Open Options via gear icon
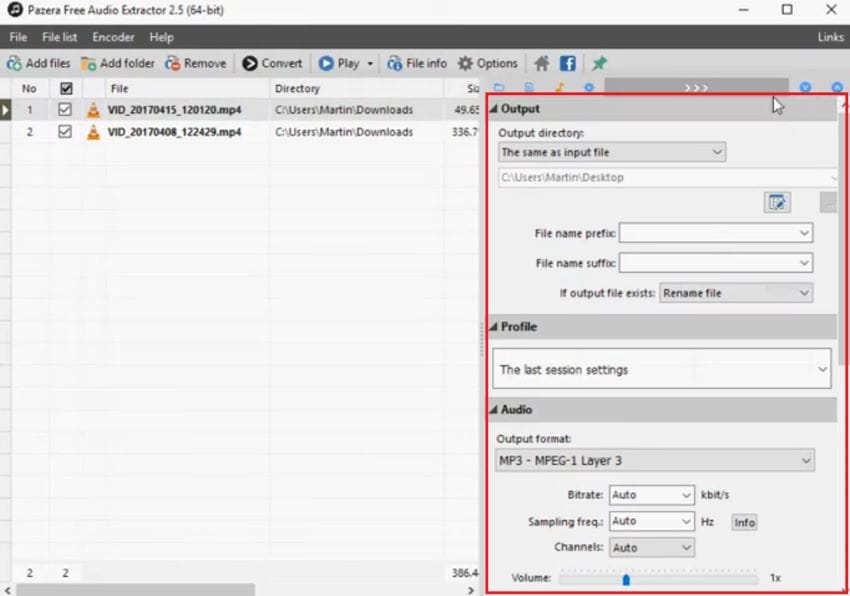Image resolution: width=850 pixels, height=596 pixels. pyautogui.click(x=465, y=63)
